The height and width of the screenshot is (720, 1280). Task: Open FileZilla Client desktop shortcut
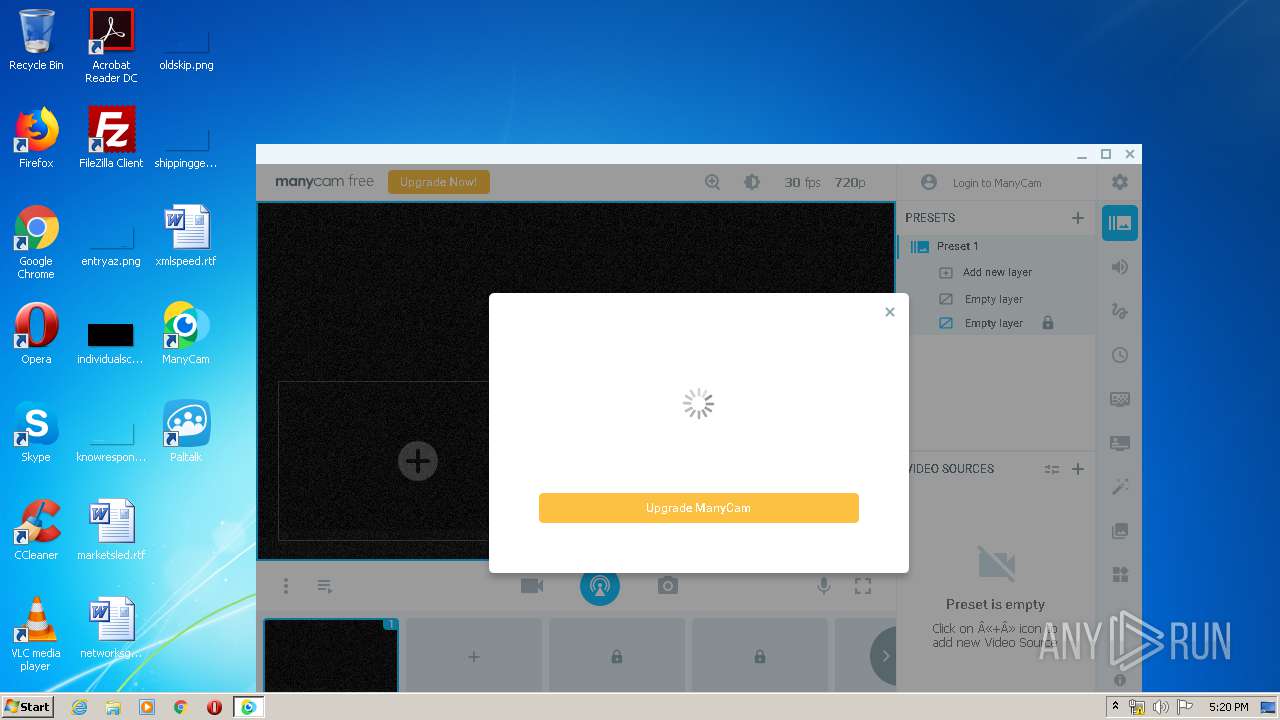click(111, 137)
